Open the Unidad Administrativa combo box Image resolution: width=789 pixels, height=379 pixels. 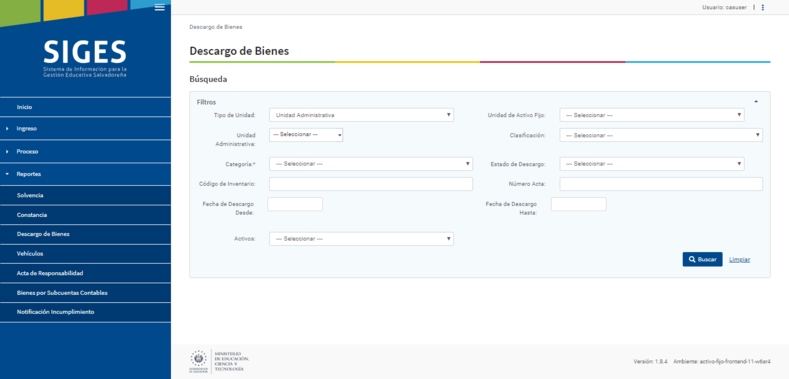(x=306, y=135)
